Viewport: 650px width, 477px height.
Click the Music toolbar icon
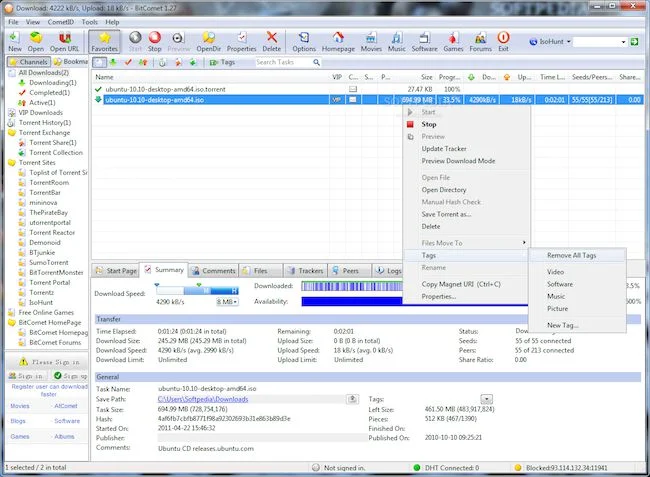(397, 42)
